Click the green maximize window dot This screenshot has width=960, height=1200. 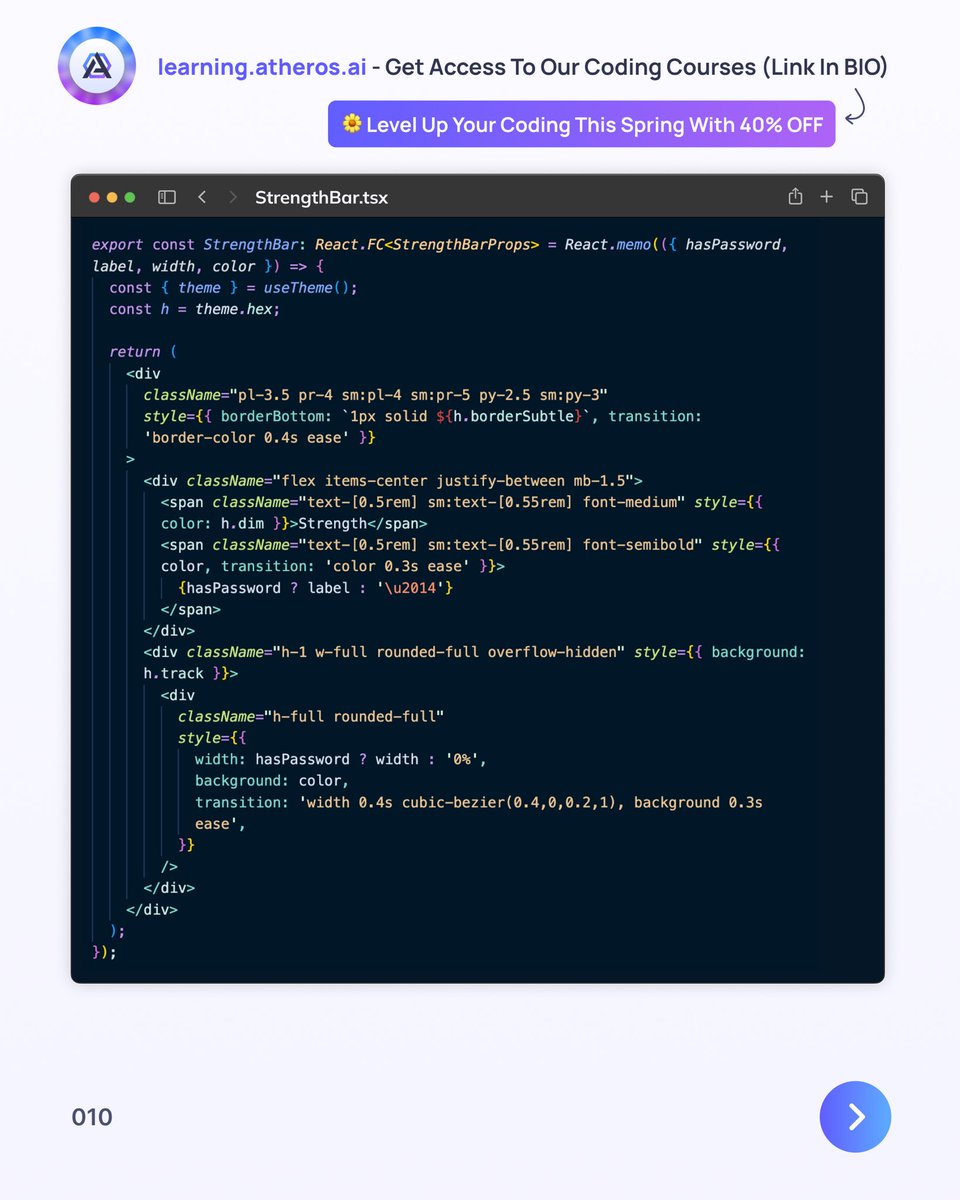click(x=129, y=197)
